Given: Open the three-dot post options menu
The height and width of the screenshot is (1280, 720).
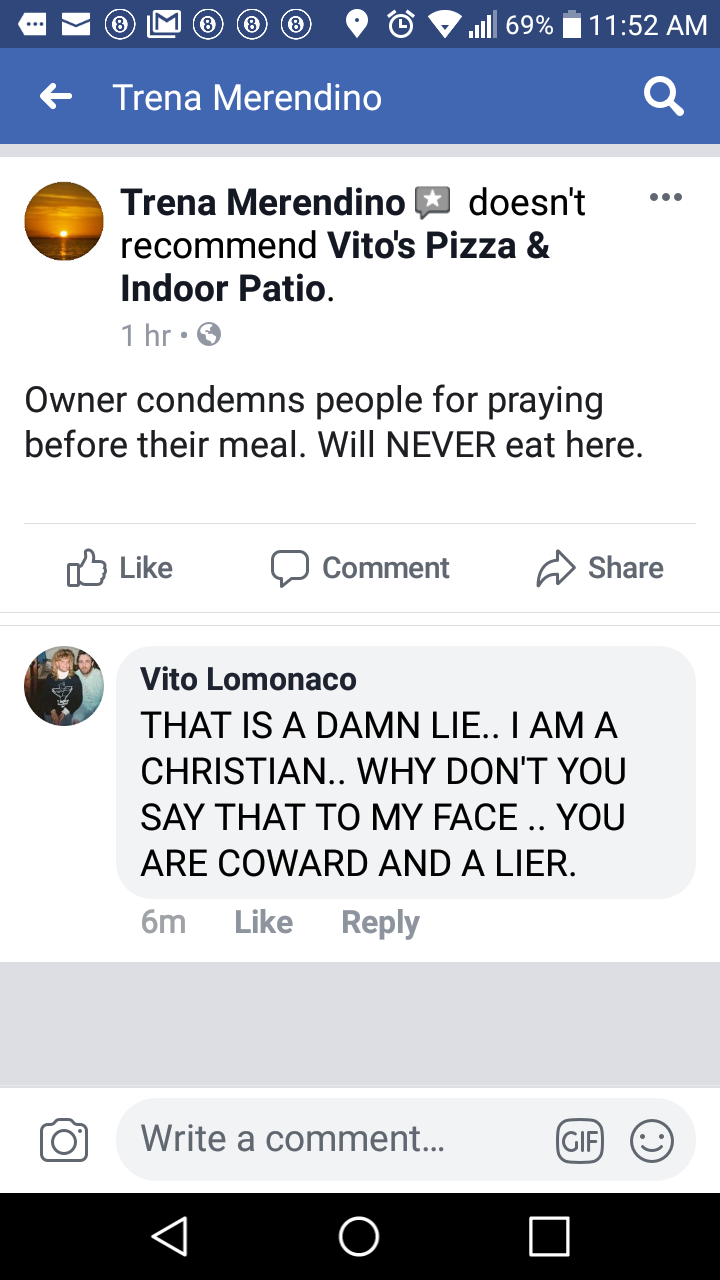Looking at the screenshot, I should [x=665, y=197].
